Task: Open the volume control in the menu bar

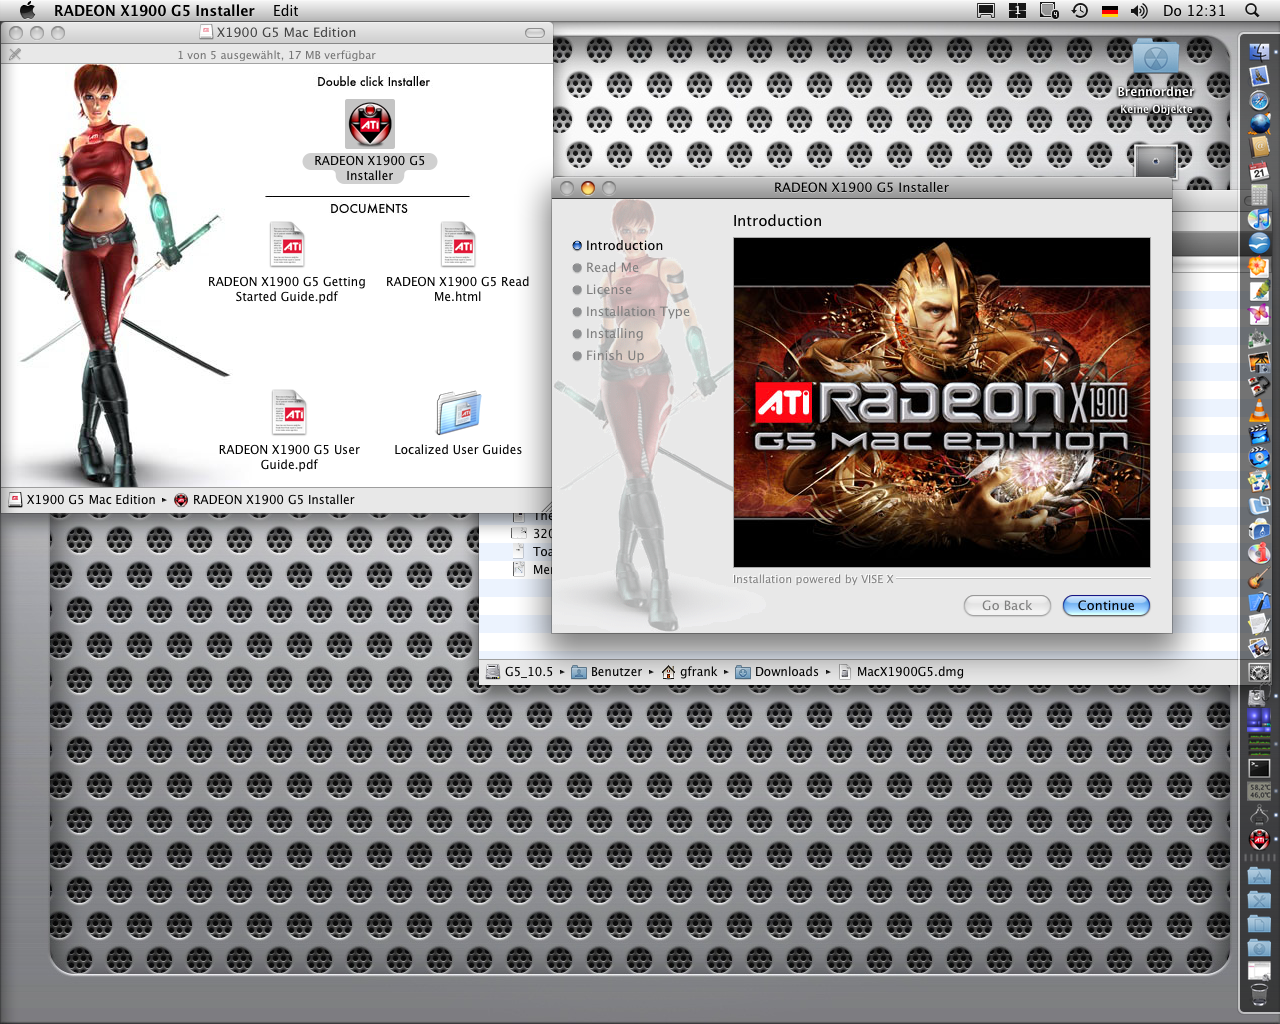Action: click(1139, 11)
